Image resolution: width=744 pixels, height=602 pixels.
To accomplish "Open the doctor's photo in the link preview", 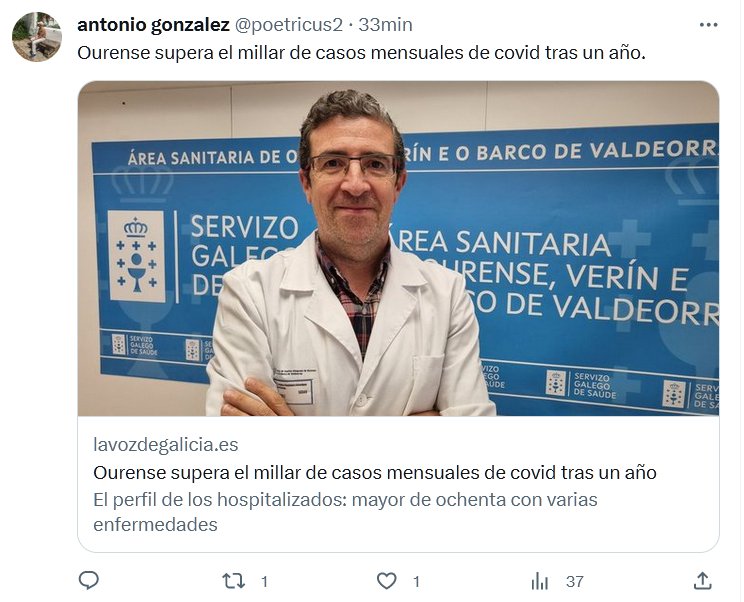I will pyautogui.click(x=399, y=249).
